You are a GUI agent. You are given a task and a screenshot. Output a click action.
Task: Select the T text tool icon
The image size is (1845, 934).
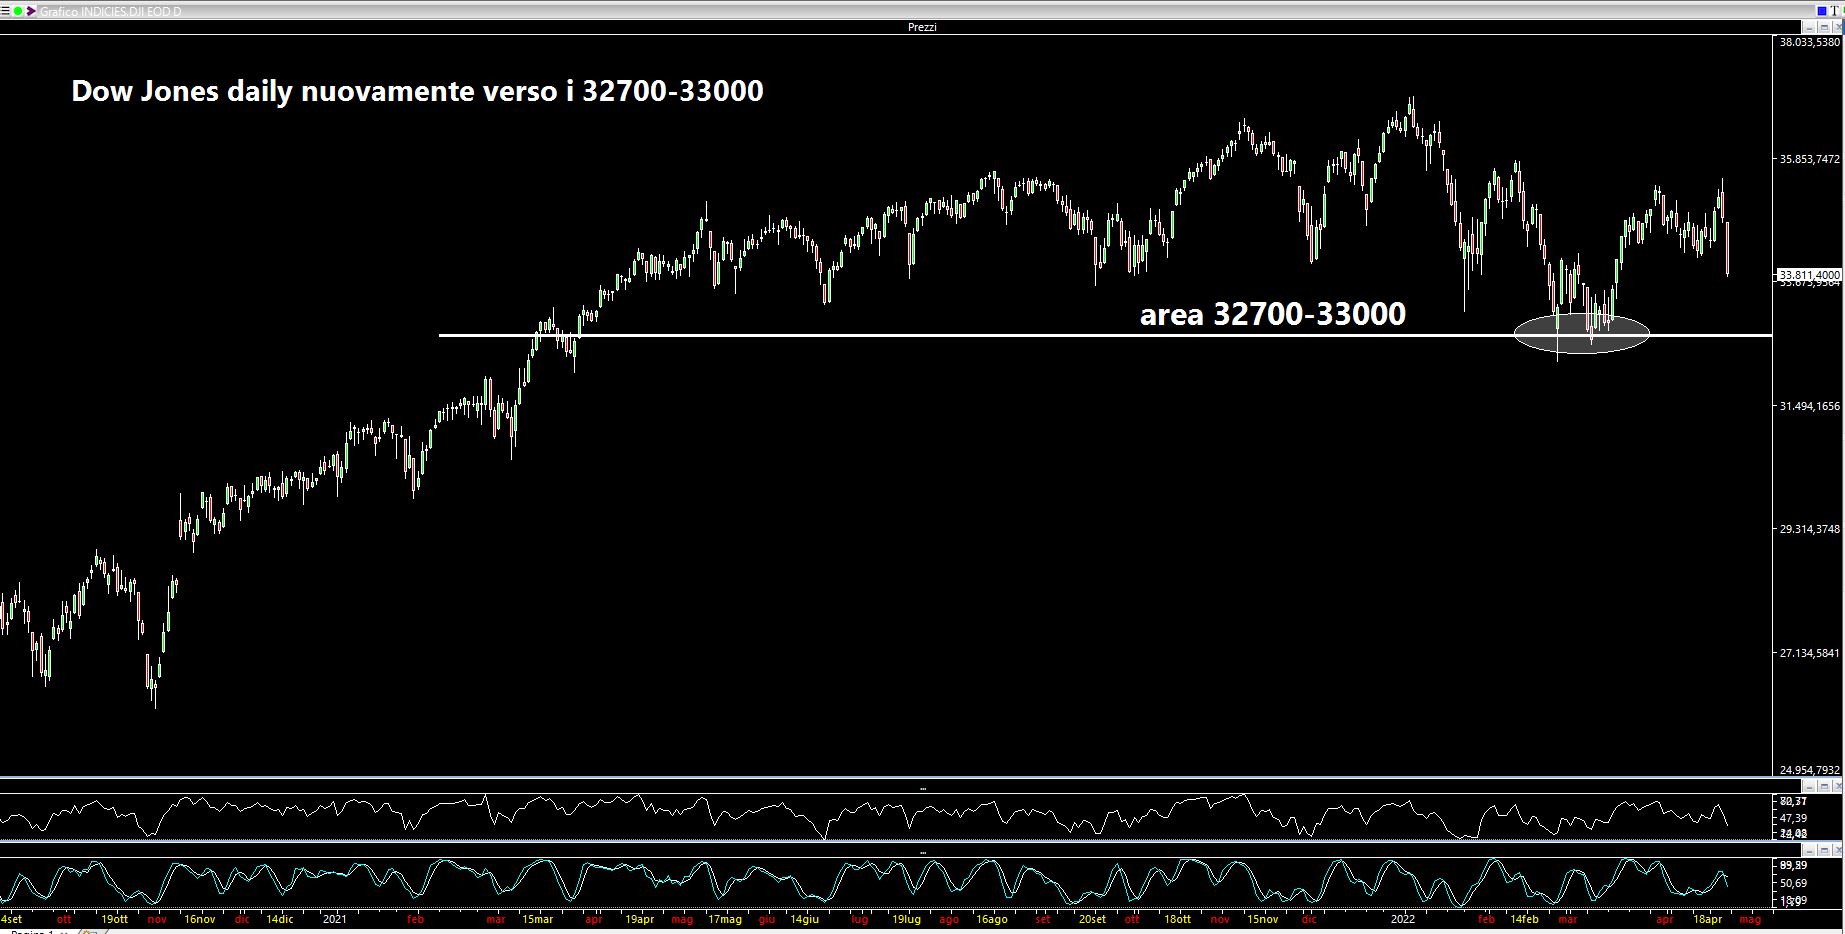(x=1834, y=11)
